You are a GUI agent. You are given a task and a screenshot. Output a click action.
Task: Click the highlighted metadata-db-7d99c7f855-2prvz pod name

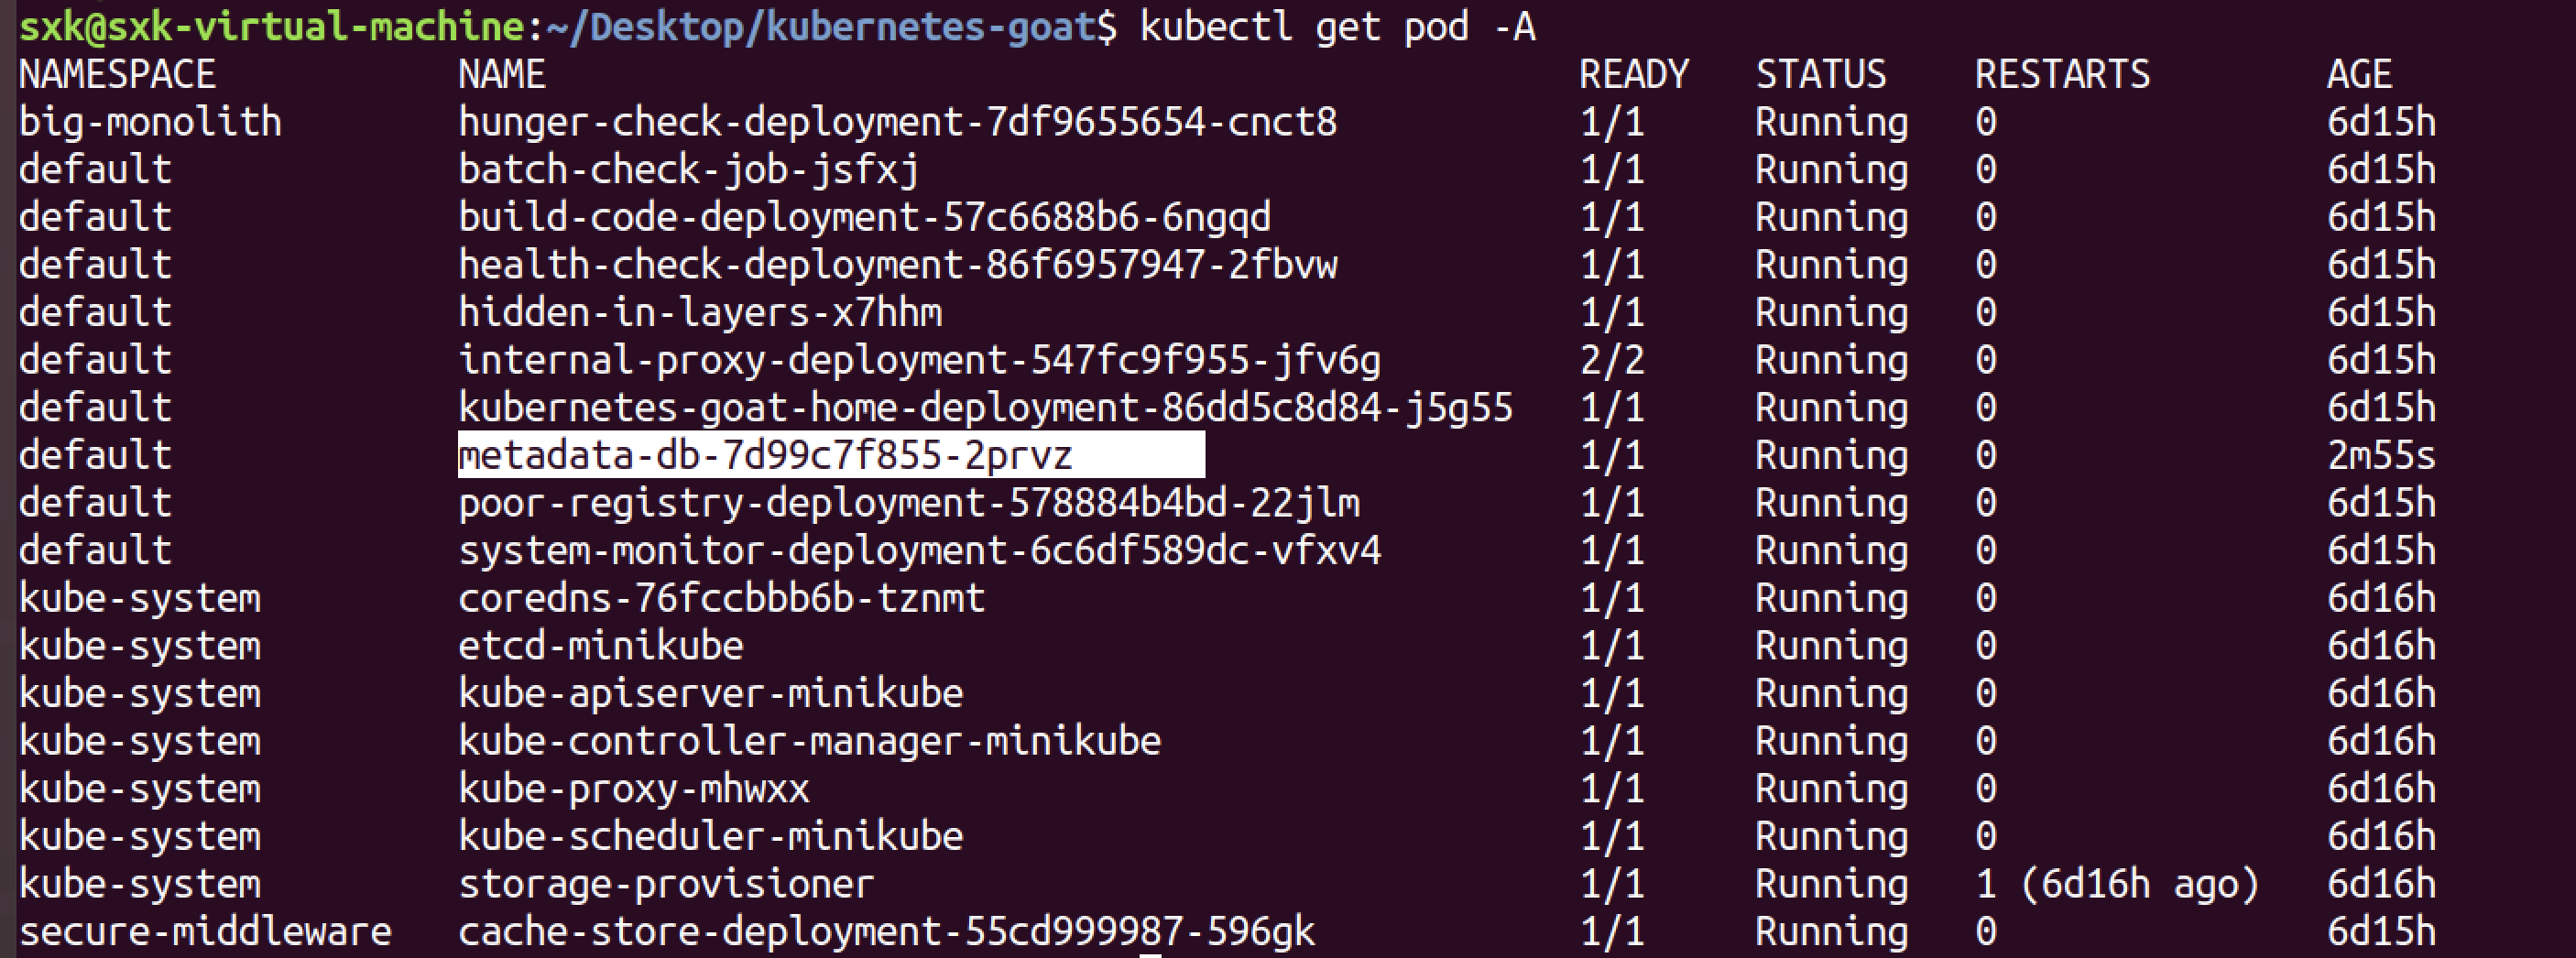pyautogui.click(x=765, y=456)
